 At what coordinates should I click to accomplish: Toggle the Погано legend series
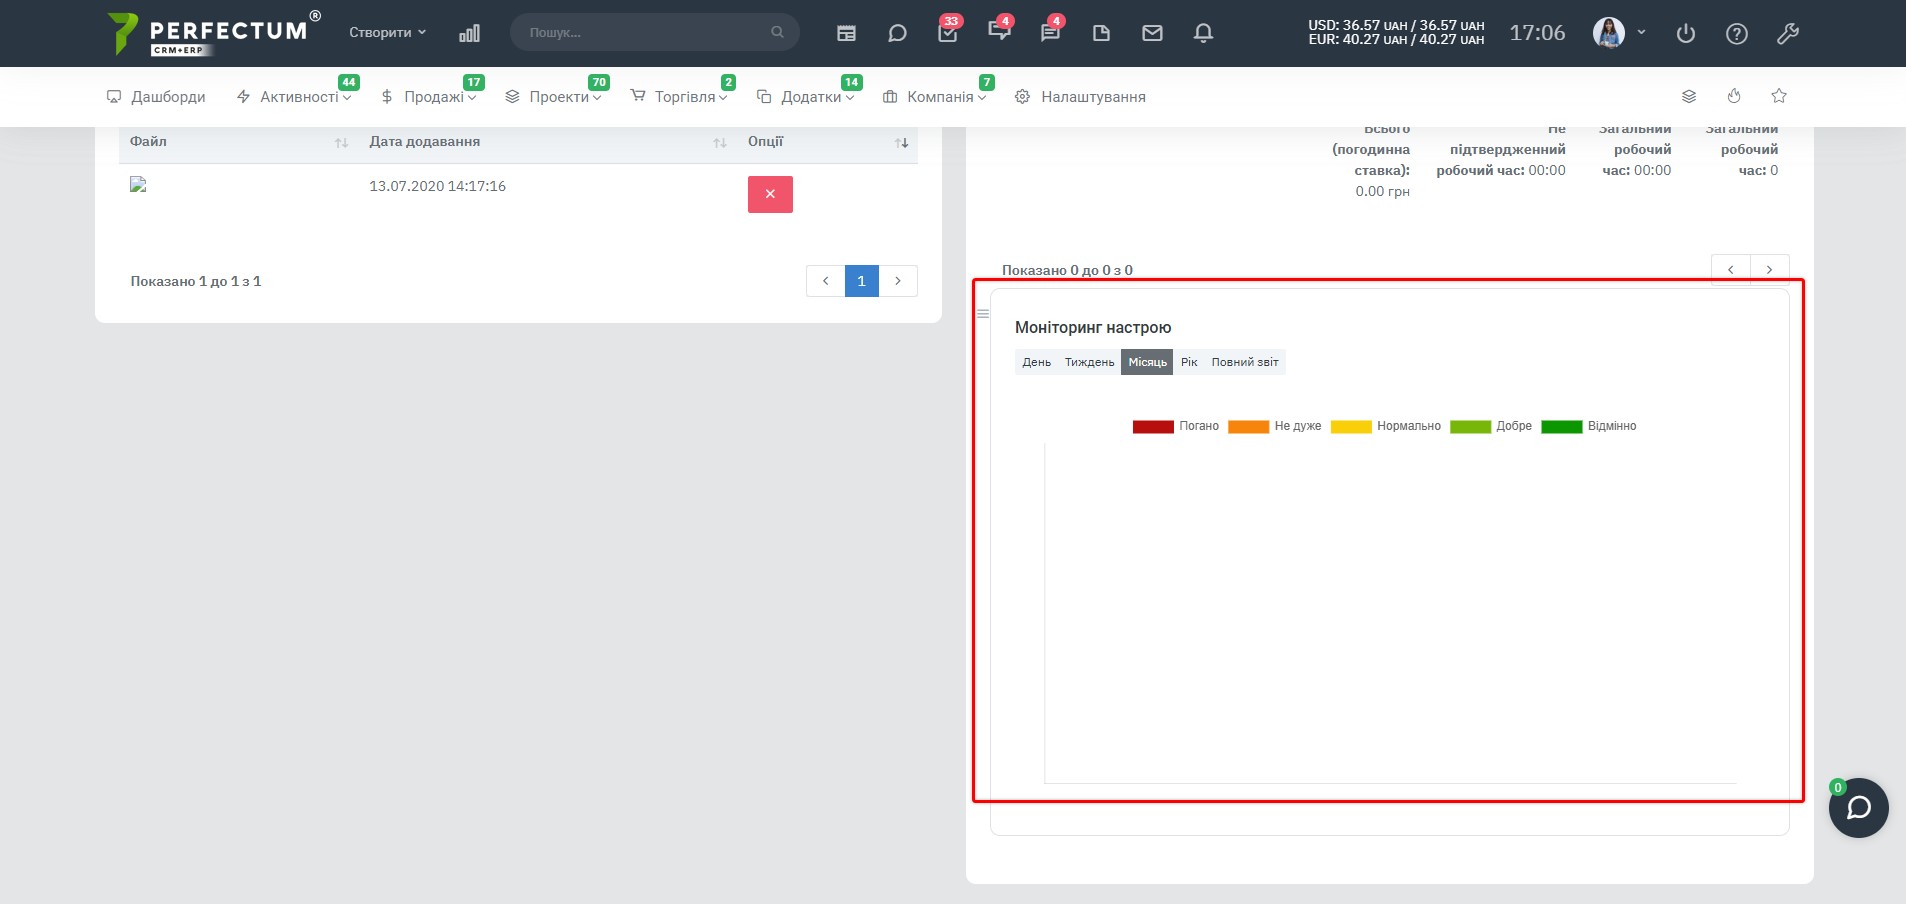pyautogui.click(x=1175, y=426)
